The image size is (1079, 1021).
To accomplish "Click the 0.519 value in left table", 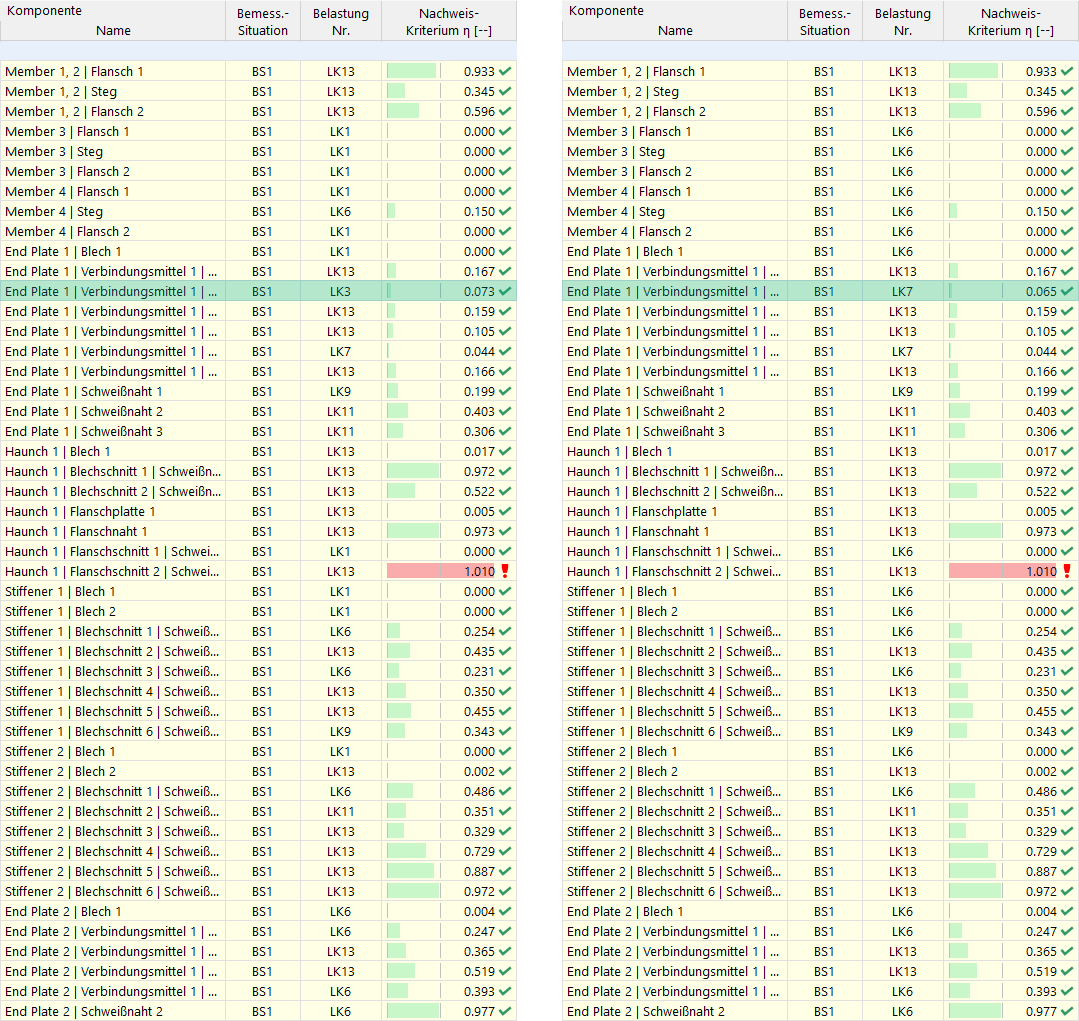I will coord(479,971).
